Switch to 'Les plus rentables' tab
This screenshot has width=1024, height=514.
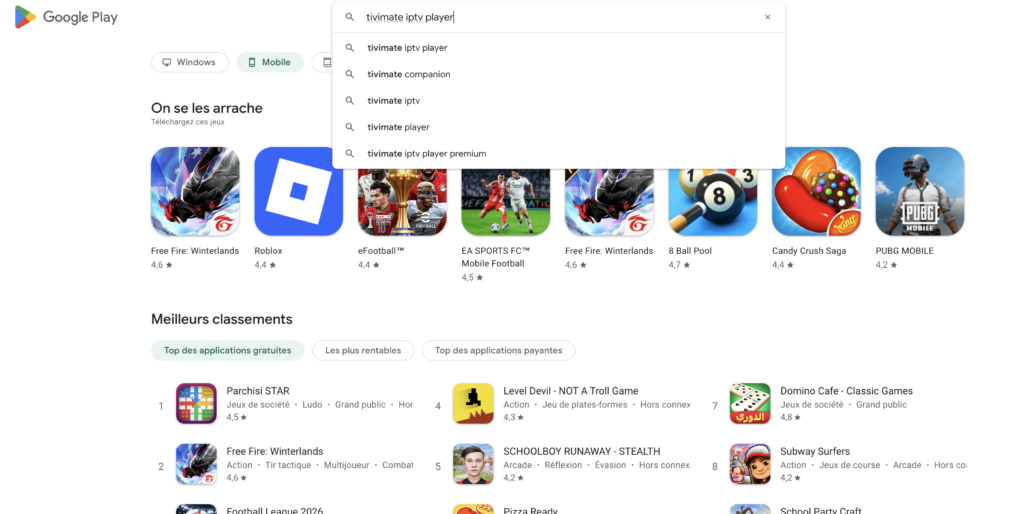(362, 350)
